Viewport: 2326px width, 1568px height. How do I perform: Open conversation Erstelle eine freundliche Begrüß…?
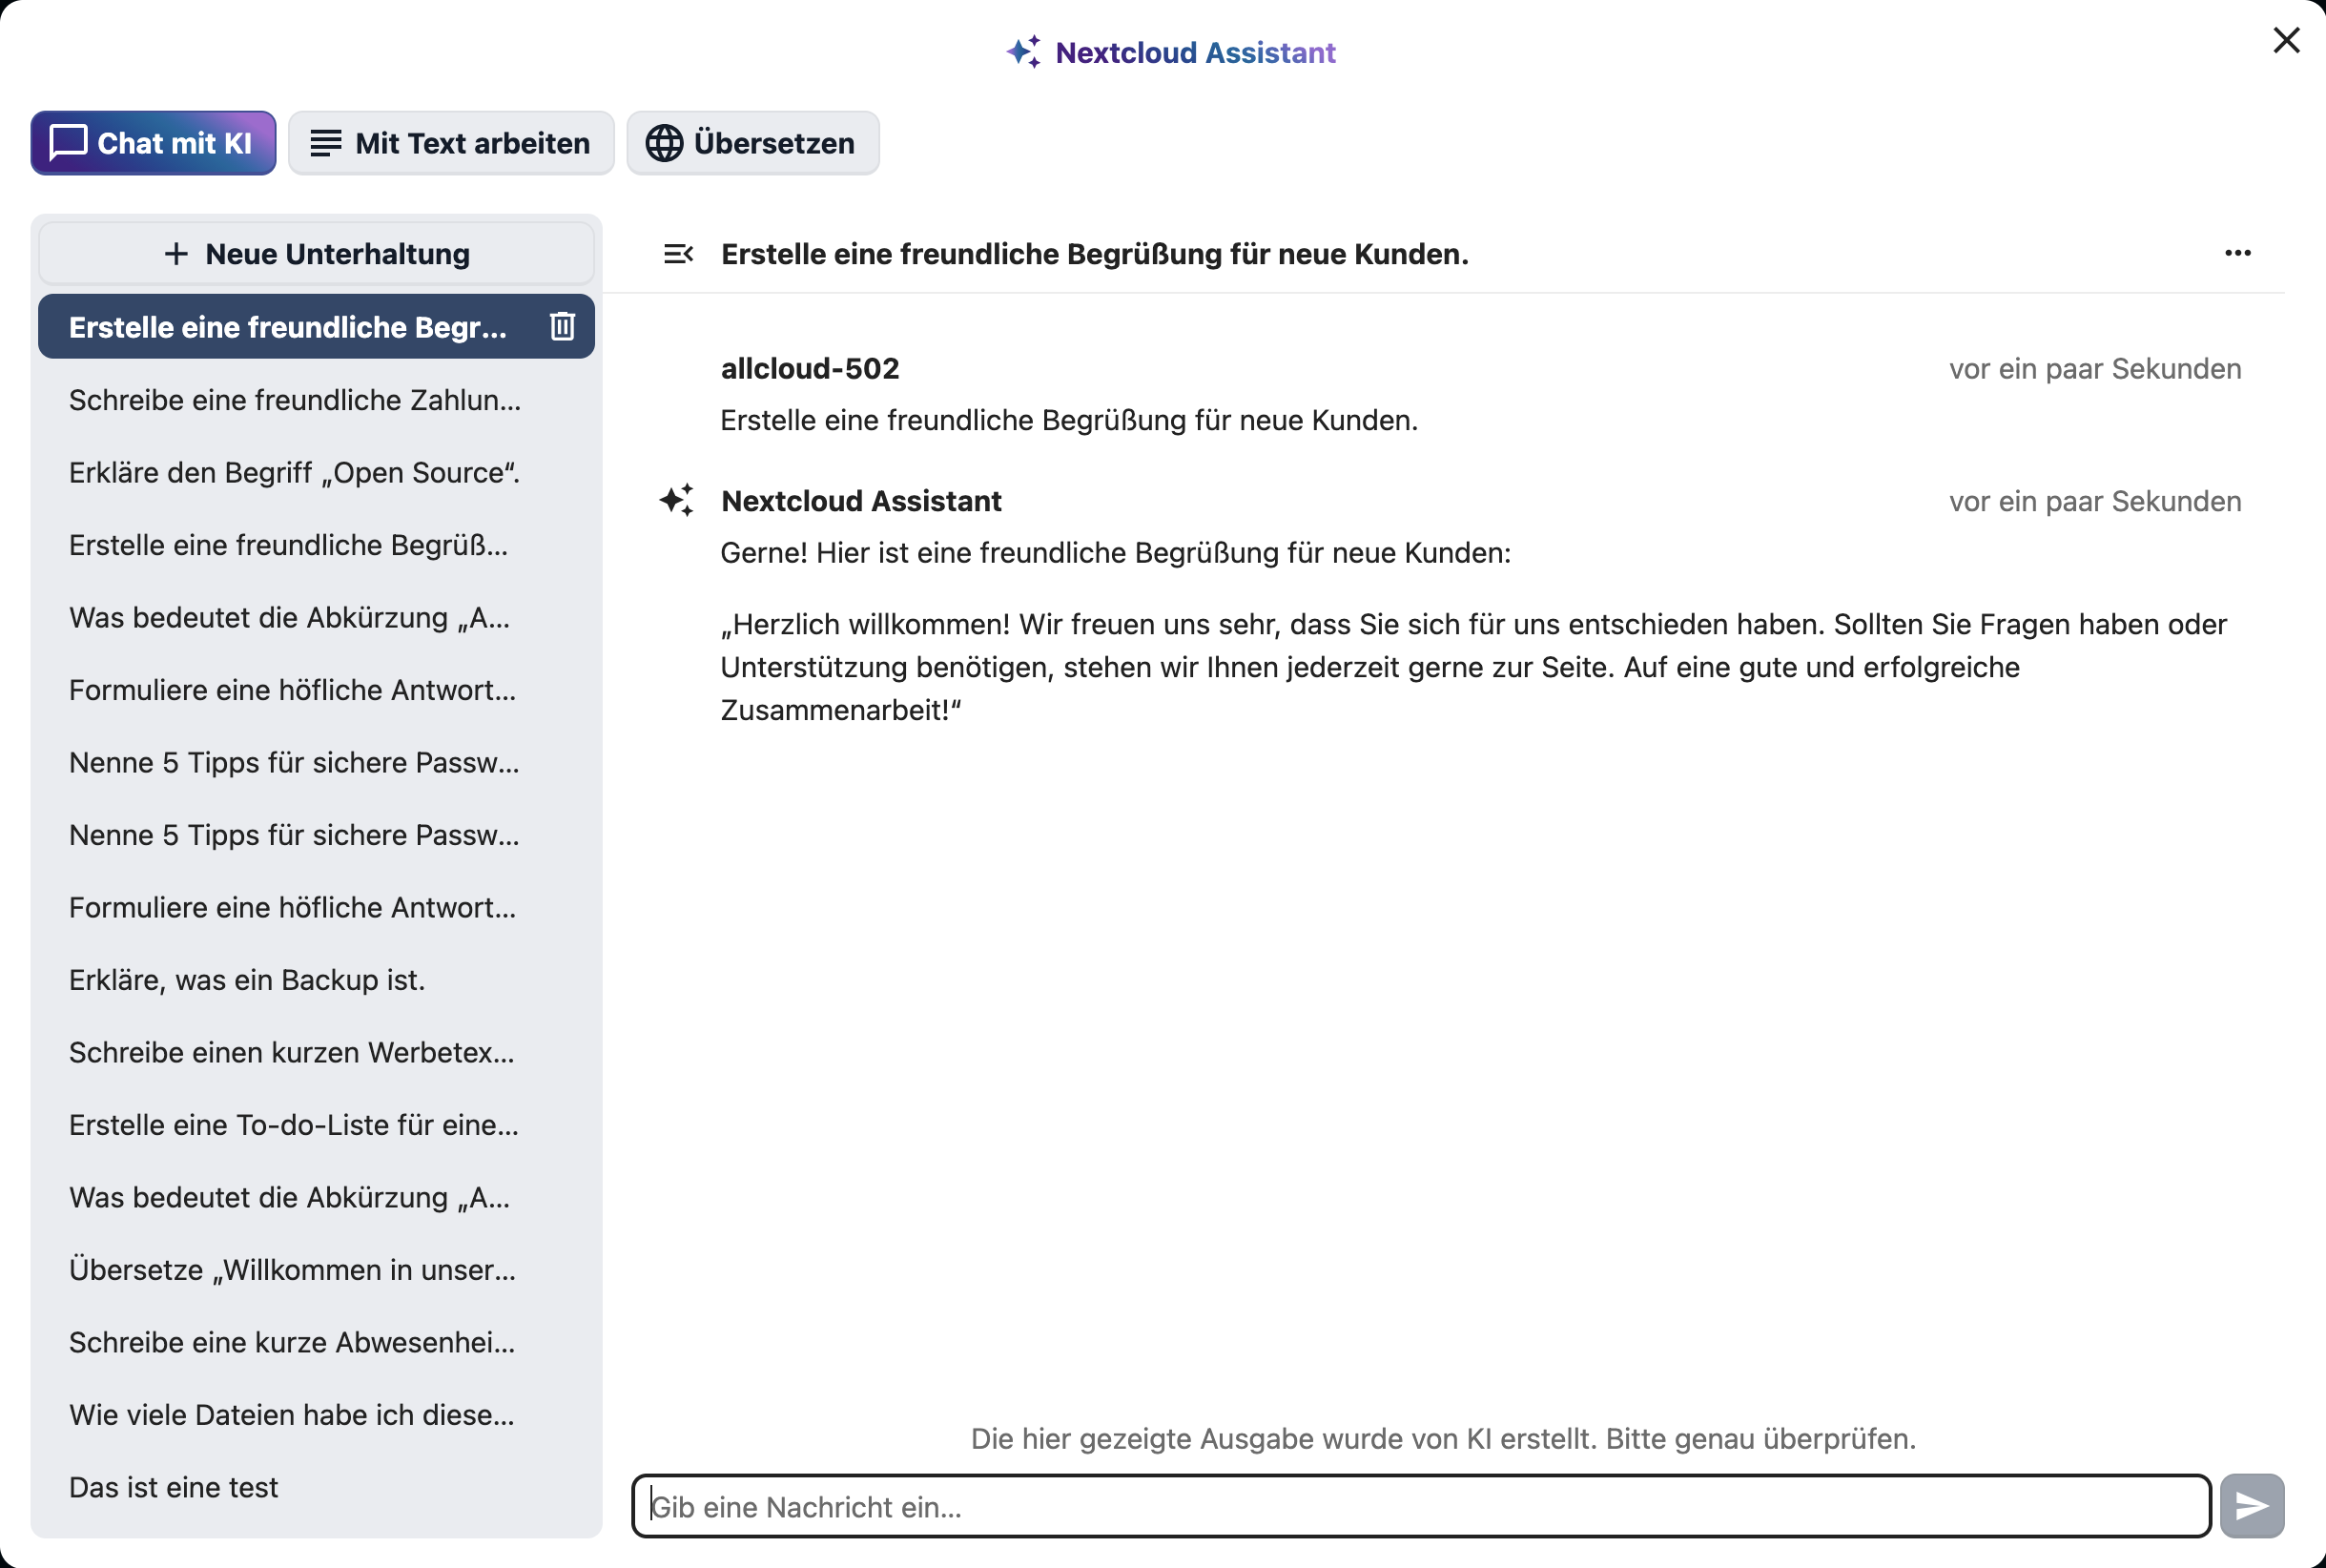316,545
